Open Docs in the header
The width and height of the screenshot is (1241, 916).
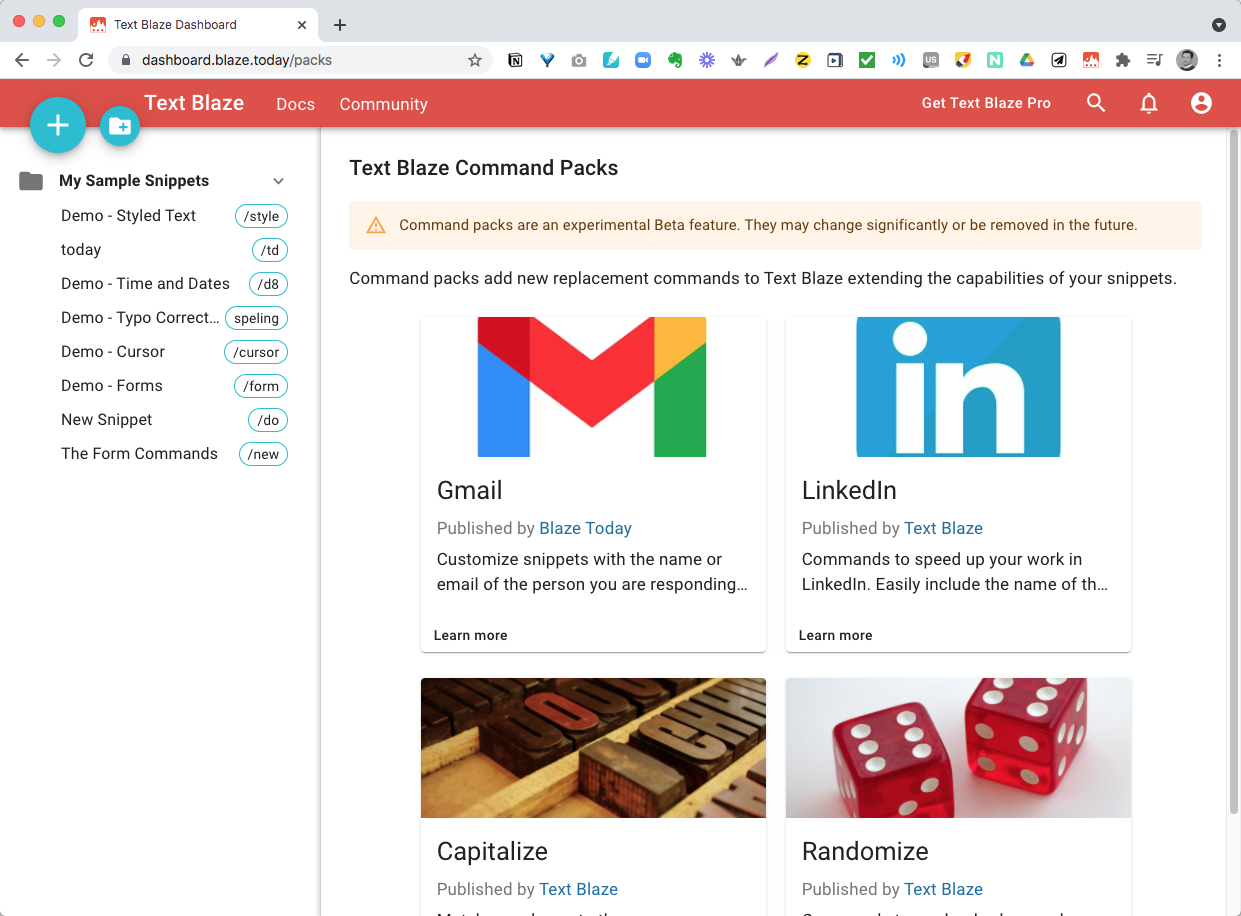(295, 104)
